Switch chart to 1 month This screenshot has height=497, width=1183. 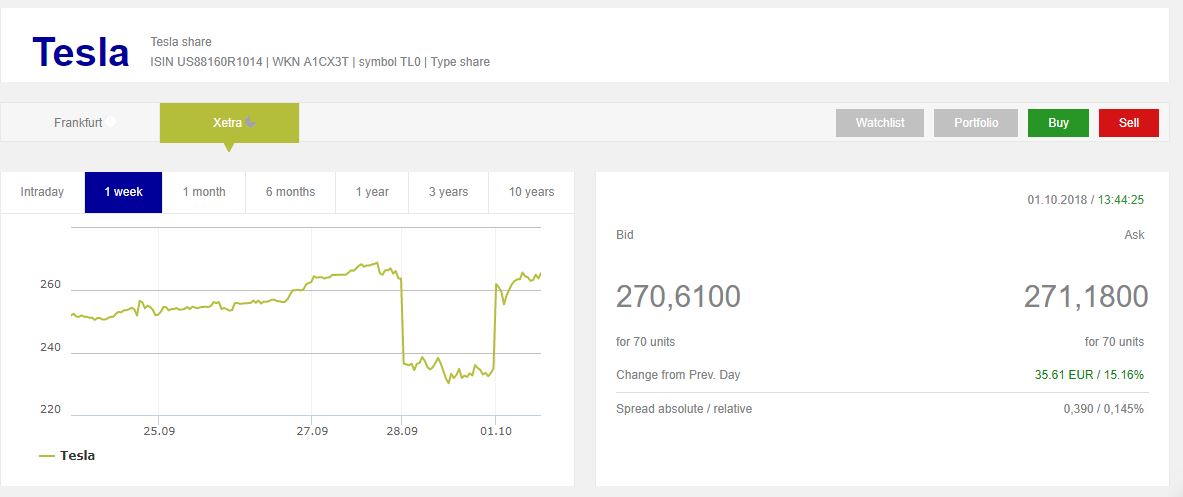(204, 192)
